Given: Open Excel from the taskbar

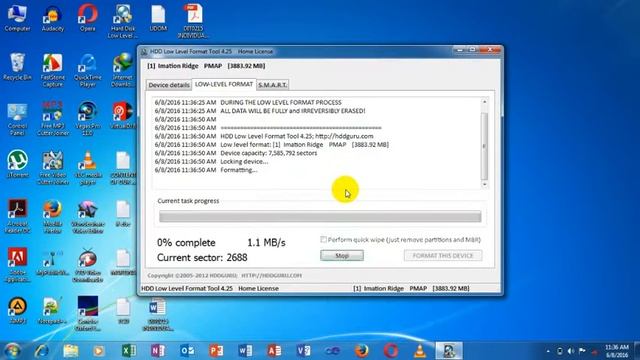Looking at the screenshot, I should tap(129, 351).
